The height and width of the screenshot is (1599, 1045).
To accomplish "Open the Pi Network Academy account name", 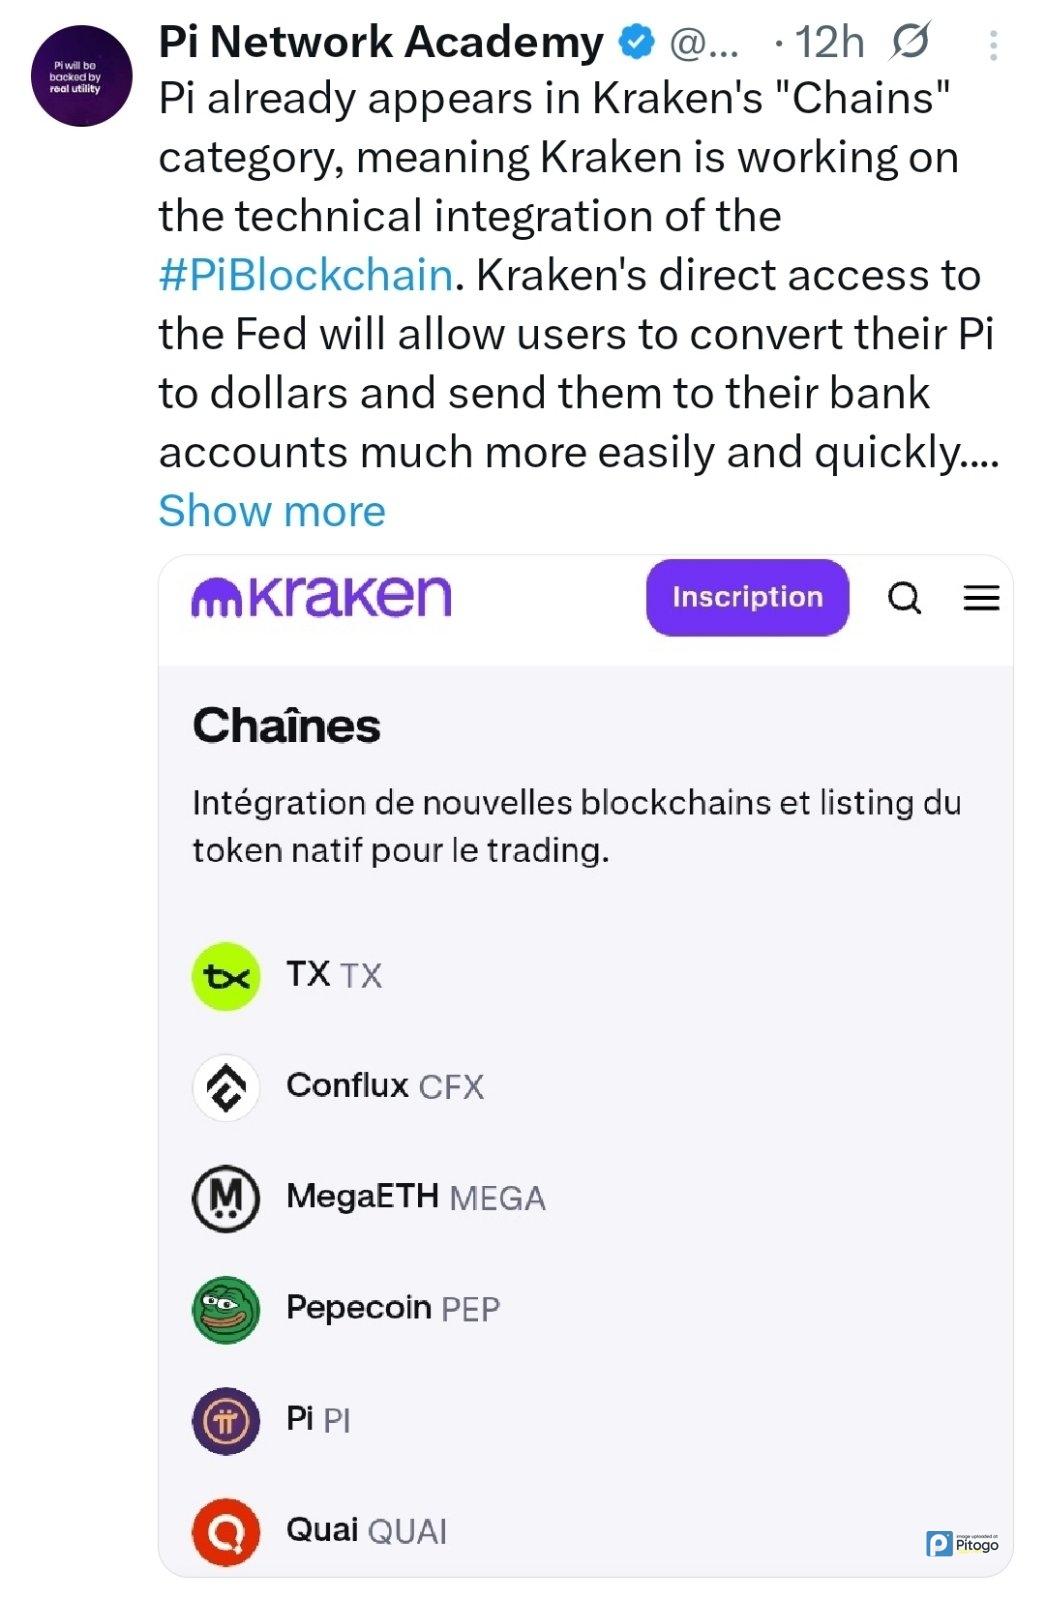I will tap(381, 43).
